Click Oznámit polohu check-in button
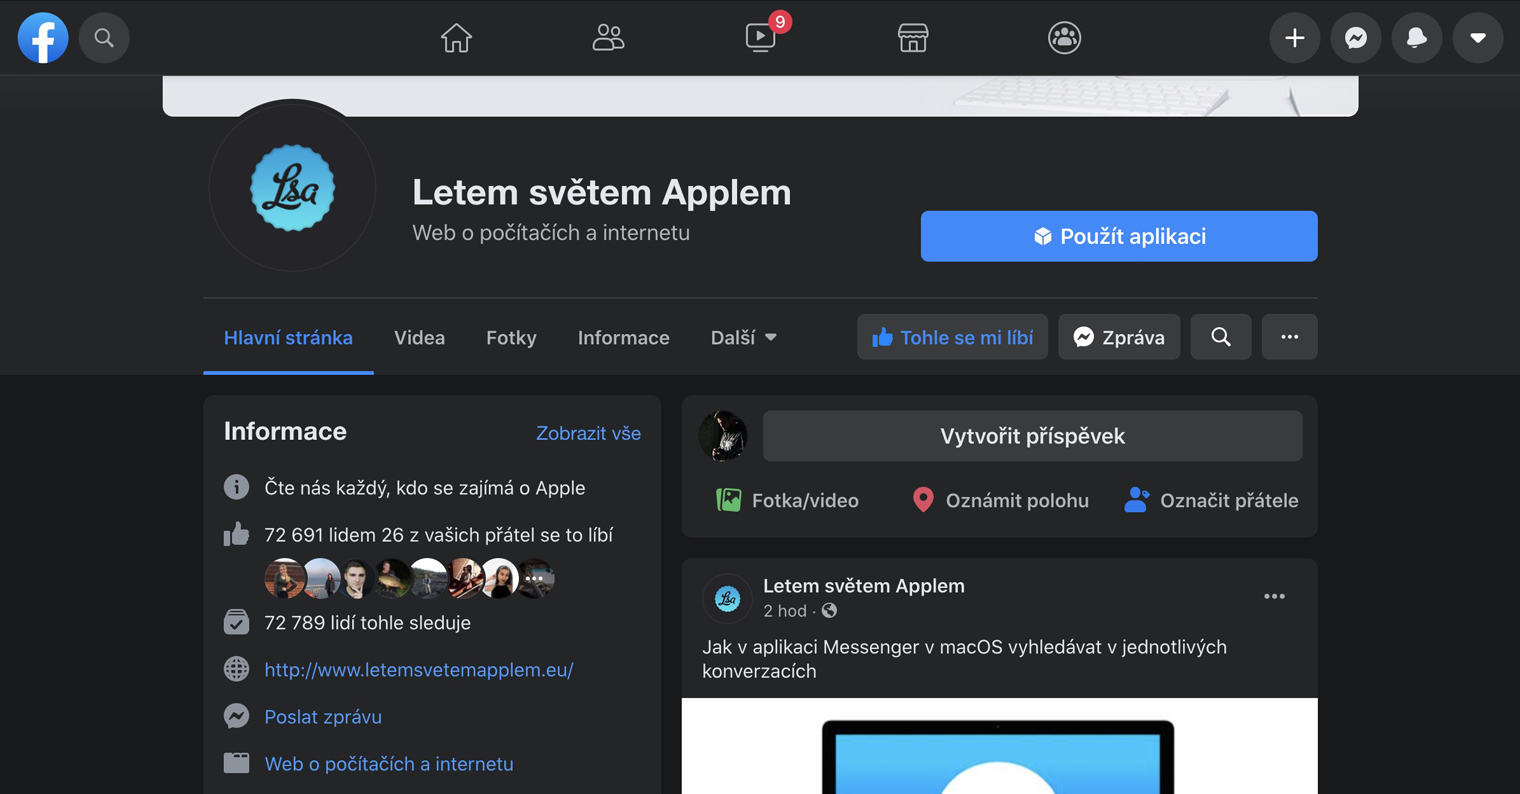The image size is (1520, 794). pyautogui.click(x=1000, y=500)
